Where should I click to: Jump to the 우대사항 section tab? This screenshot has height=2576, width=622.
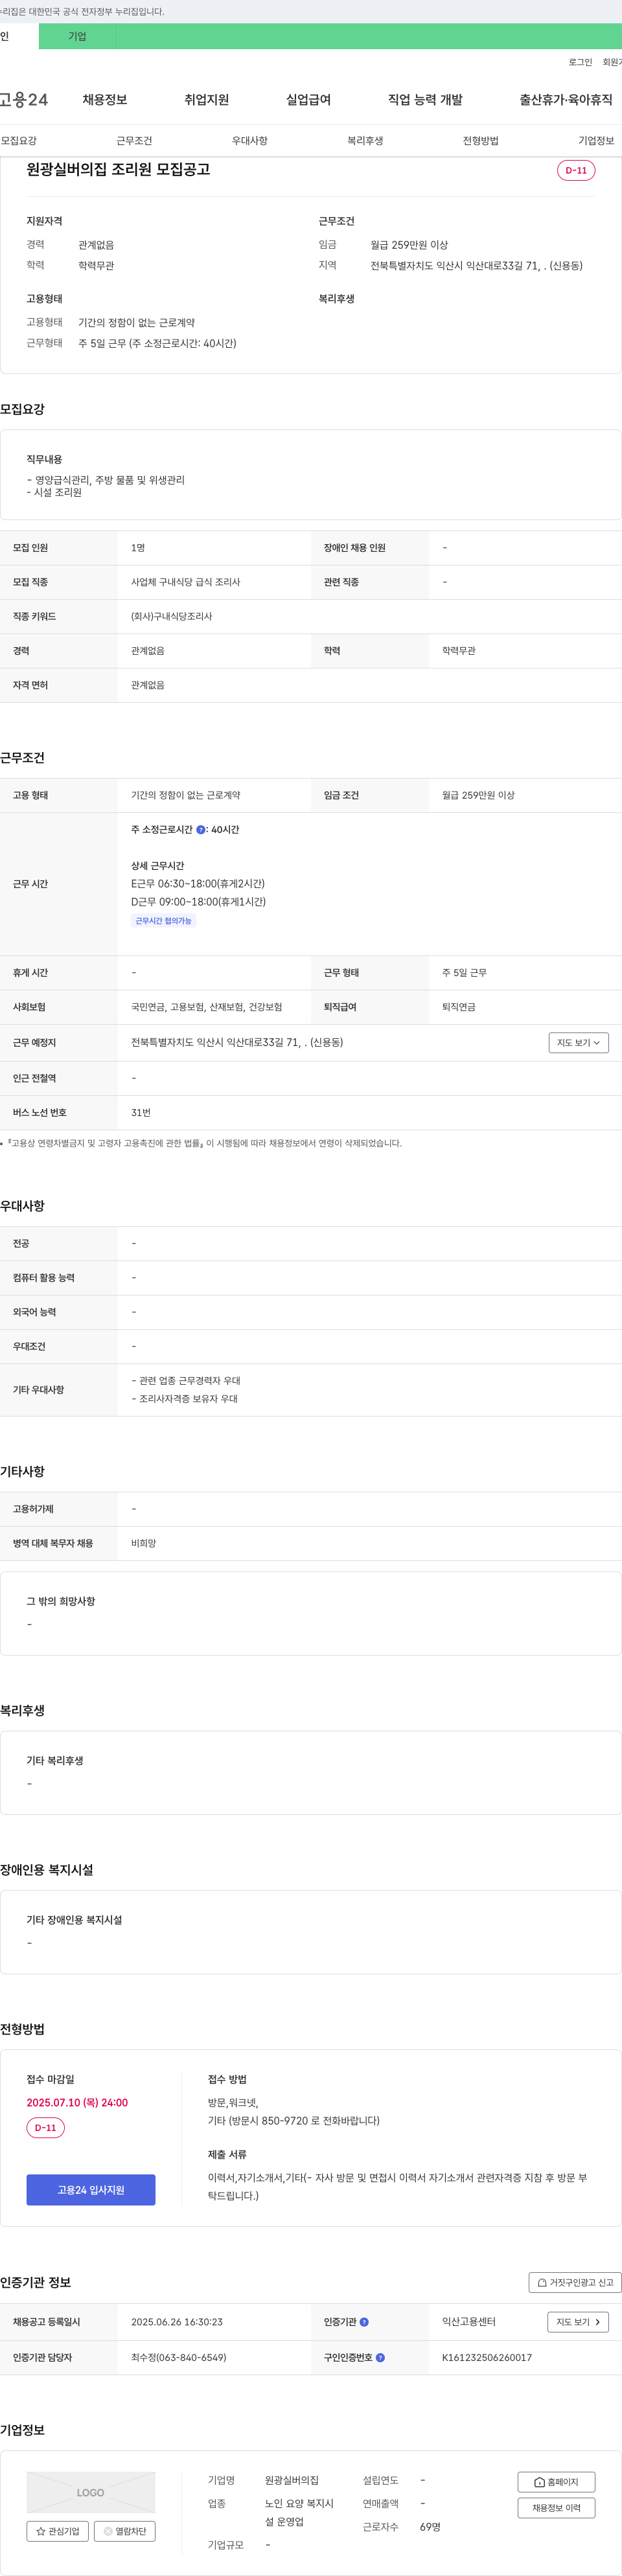click(250, 141)
